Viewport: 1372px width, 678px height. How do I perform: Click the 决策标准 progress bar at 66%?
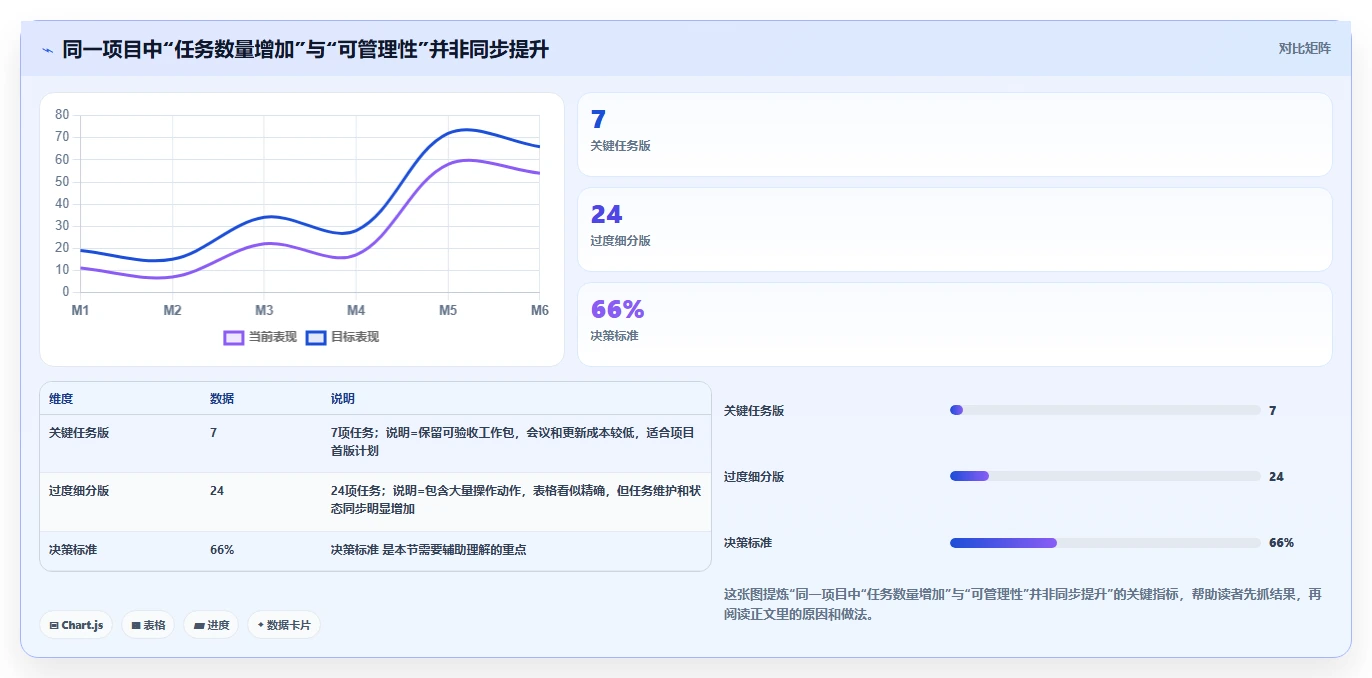1105,542
